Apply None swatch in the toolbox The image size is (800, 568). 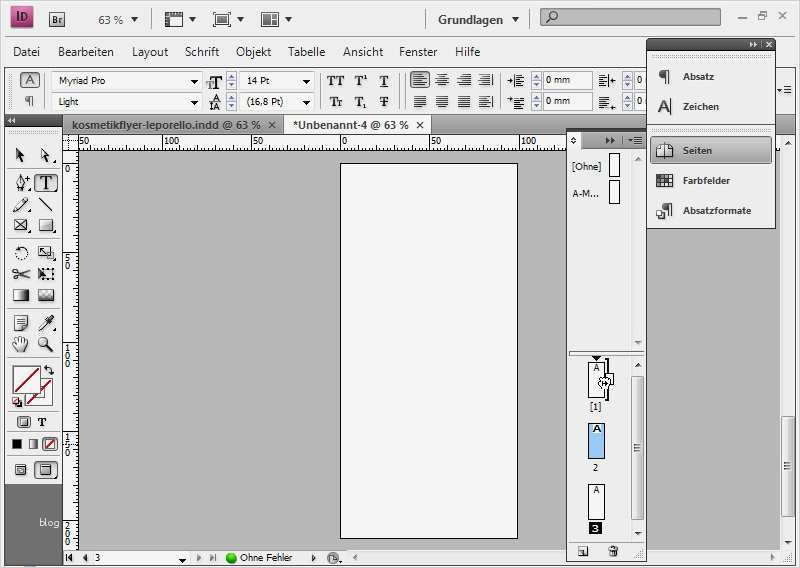50,444
